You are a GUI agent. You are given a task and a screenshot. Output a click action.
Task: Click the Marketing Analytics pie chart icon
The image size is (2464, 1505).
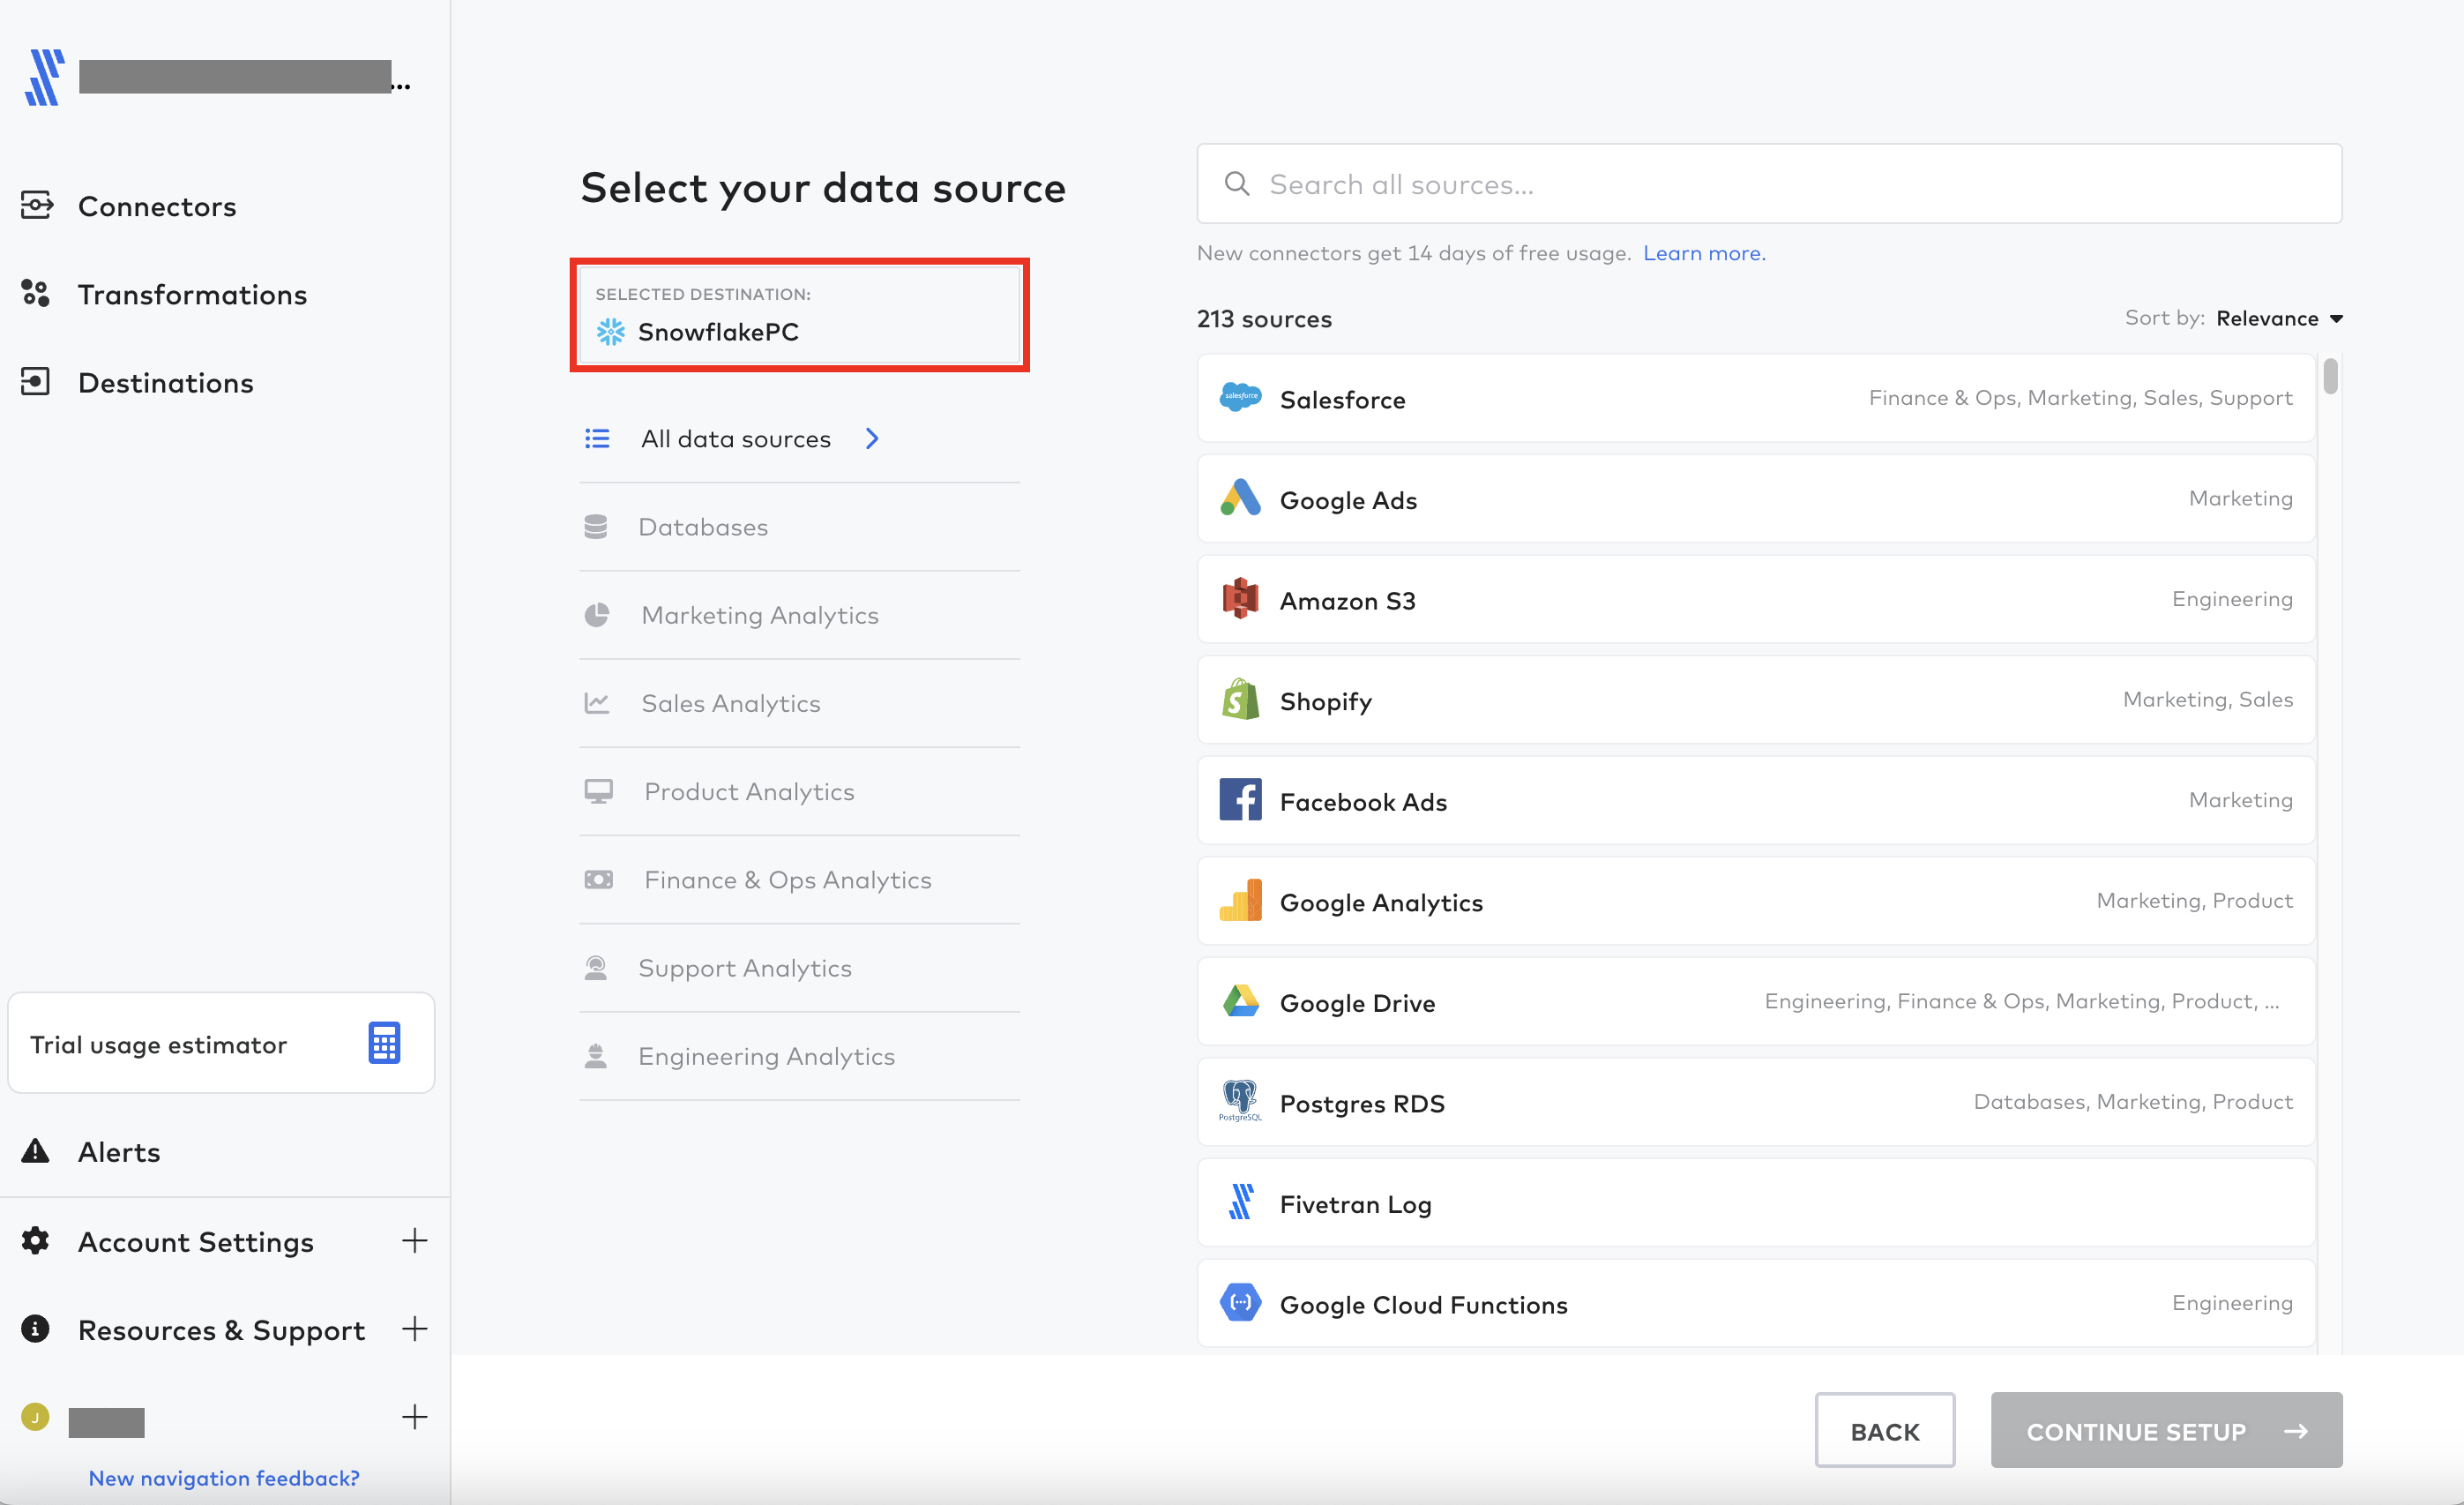[597, 615]
